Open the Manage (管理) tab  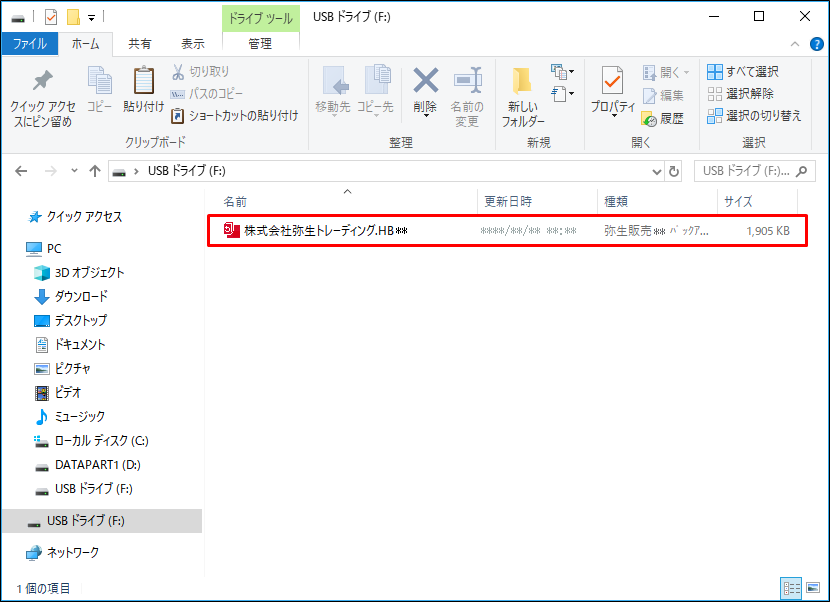pos(260,43)
